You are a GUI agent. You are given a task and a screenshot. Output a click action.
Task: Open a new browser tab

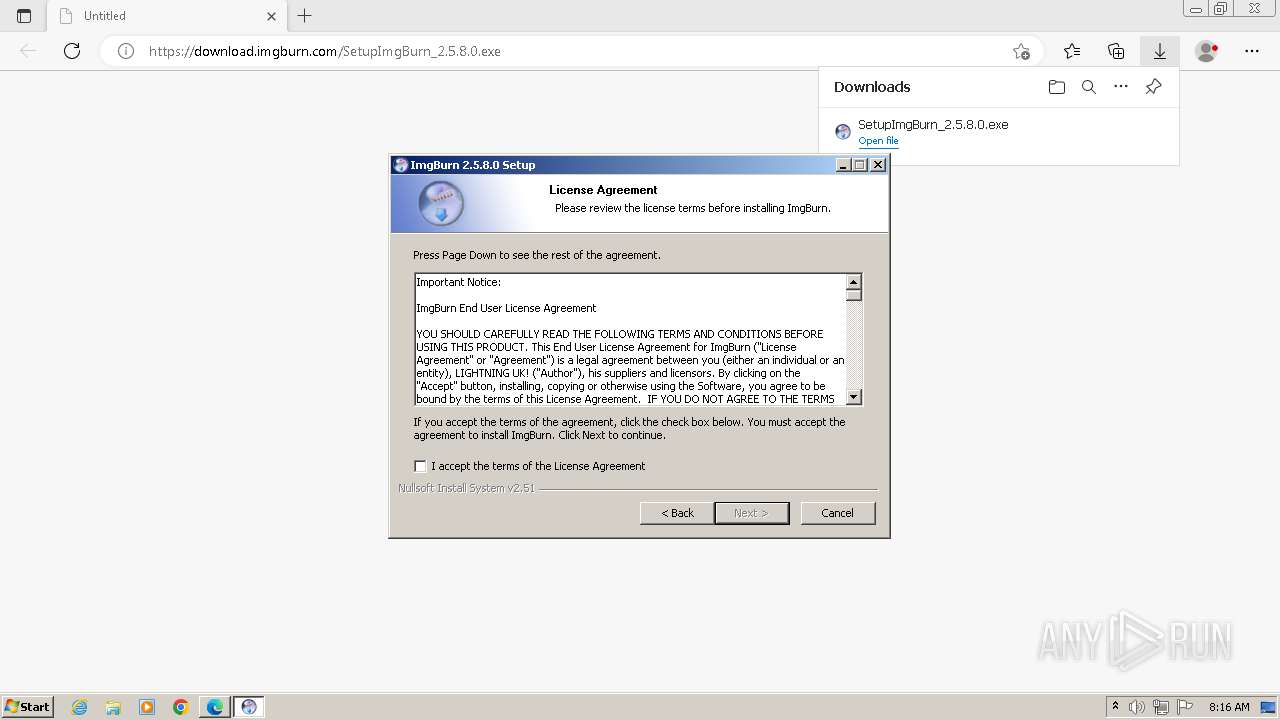click(x=305, y=16)
